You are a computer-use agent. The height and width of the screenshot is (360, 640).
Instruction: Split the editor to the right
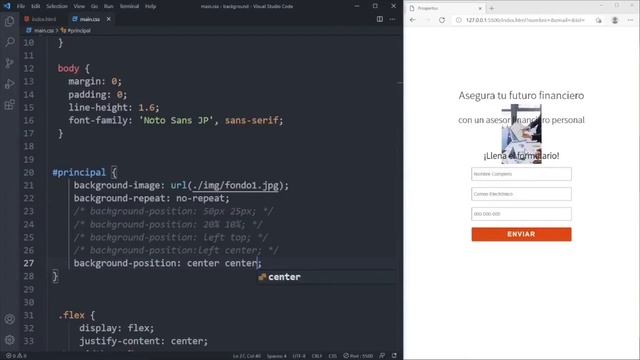pos(380,19)
